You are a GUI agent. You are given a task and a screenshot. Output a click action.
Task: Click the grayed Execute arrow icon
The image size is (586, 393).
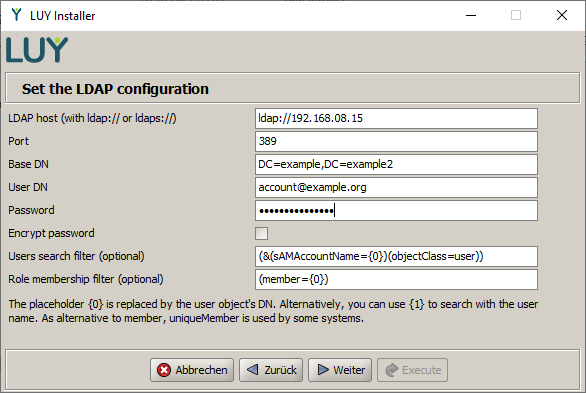392,370
